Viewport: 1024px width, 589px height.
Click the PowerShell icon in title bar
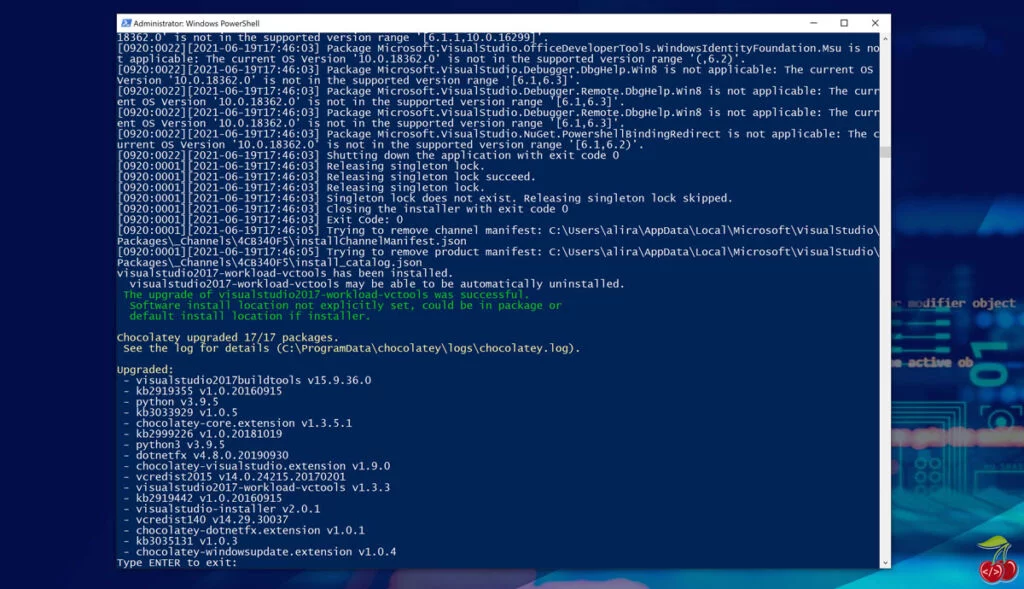126,23
